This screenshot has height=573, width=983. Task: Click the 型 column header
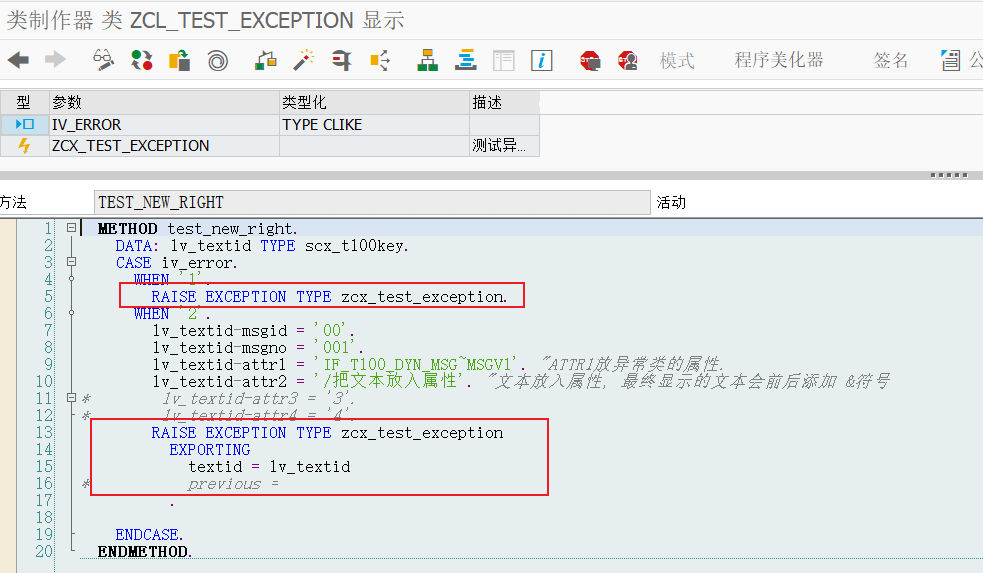pyautogui.click(x=24, y=102)
